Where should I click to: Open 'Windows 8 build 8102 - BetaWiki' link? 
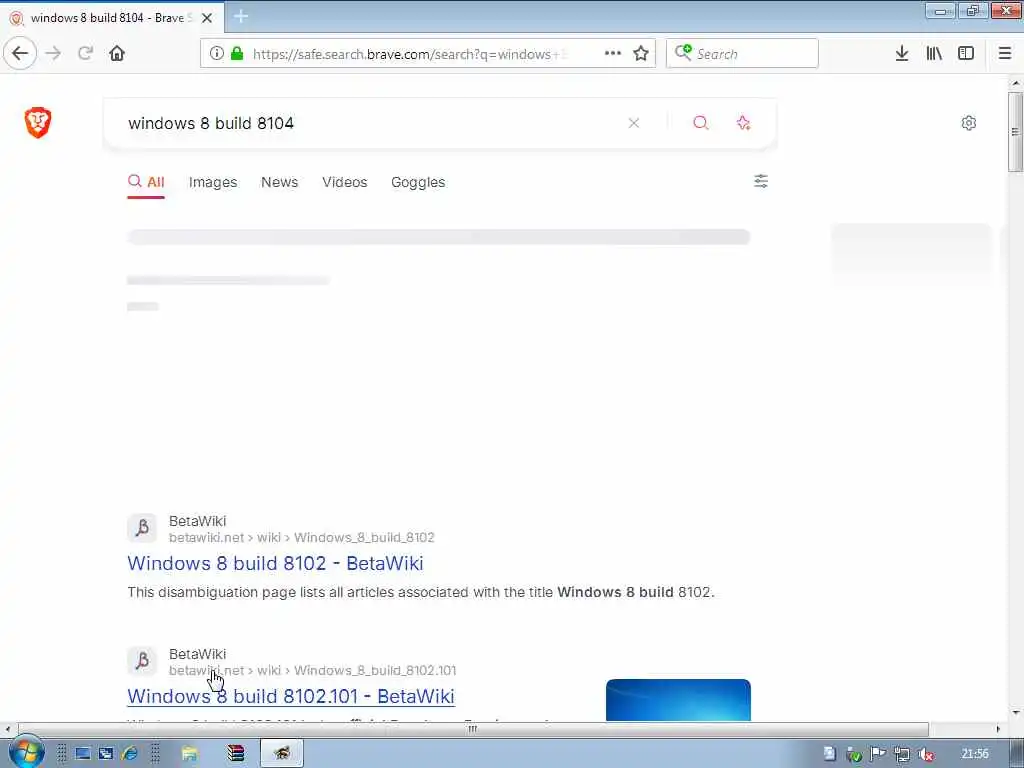tap(276, 564)
